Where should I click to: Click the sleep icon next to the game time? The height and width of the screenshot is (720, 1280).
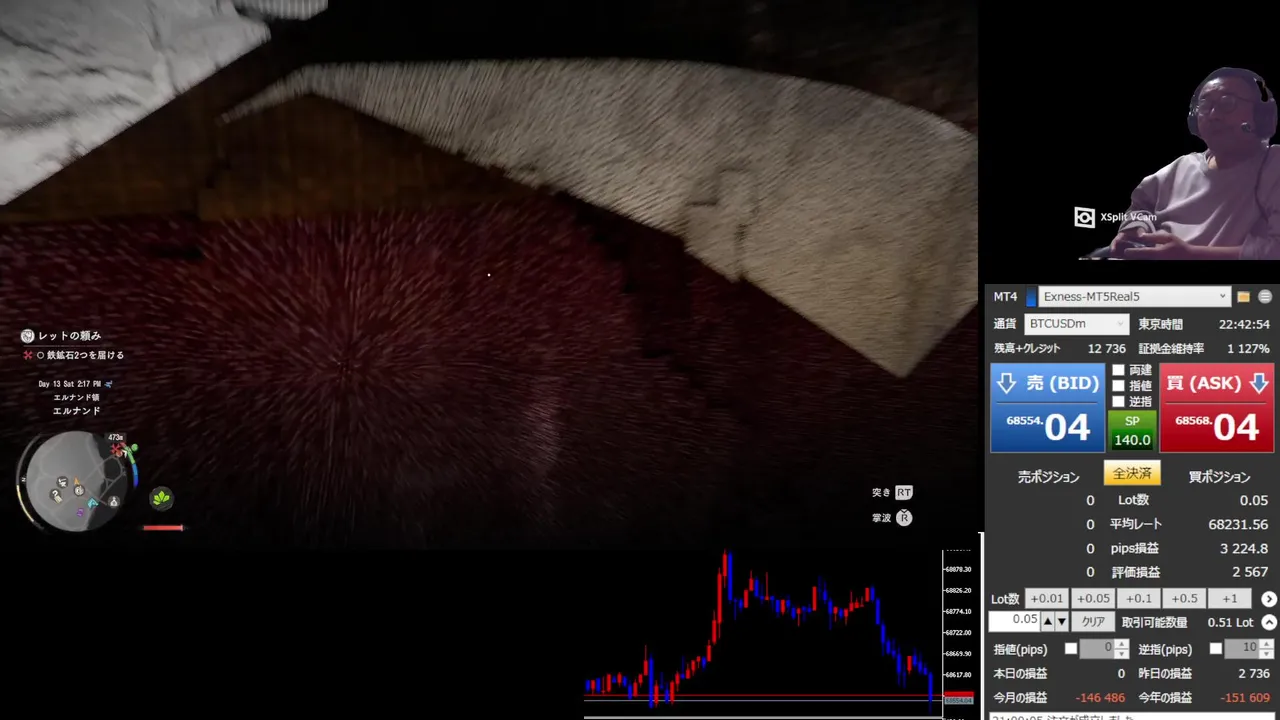tap(108, 384)
